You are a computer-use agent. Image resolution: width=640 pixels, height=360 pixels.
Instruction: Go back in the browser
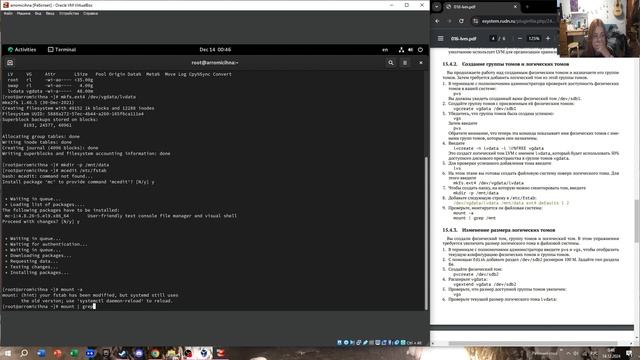[x=437, y=21]
